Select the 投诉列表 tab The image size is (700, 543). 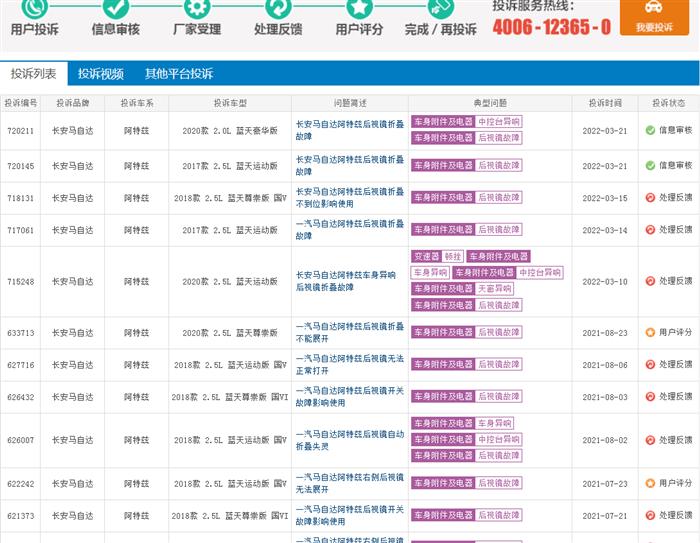34,74
